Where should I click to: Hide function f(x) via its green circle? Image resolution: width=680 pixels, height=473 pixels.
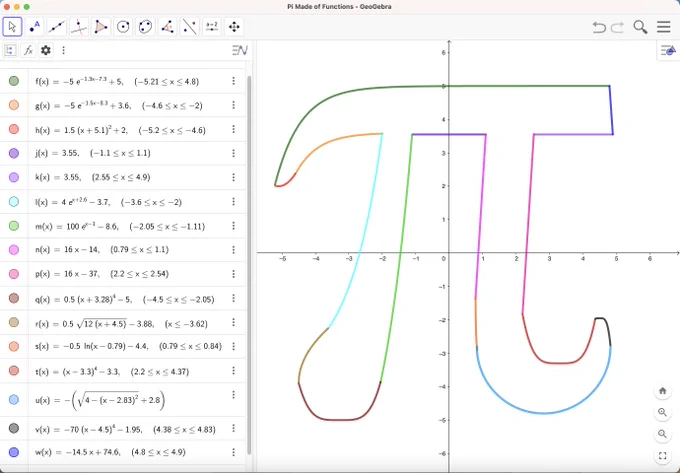[x=14, y=81]
